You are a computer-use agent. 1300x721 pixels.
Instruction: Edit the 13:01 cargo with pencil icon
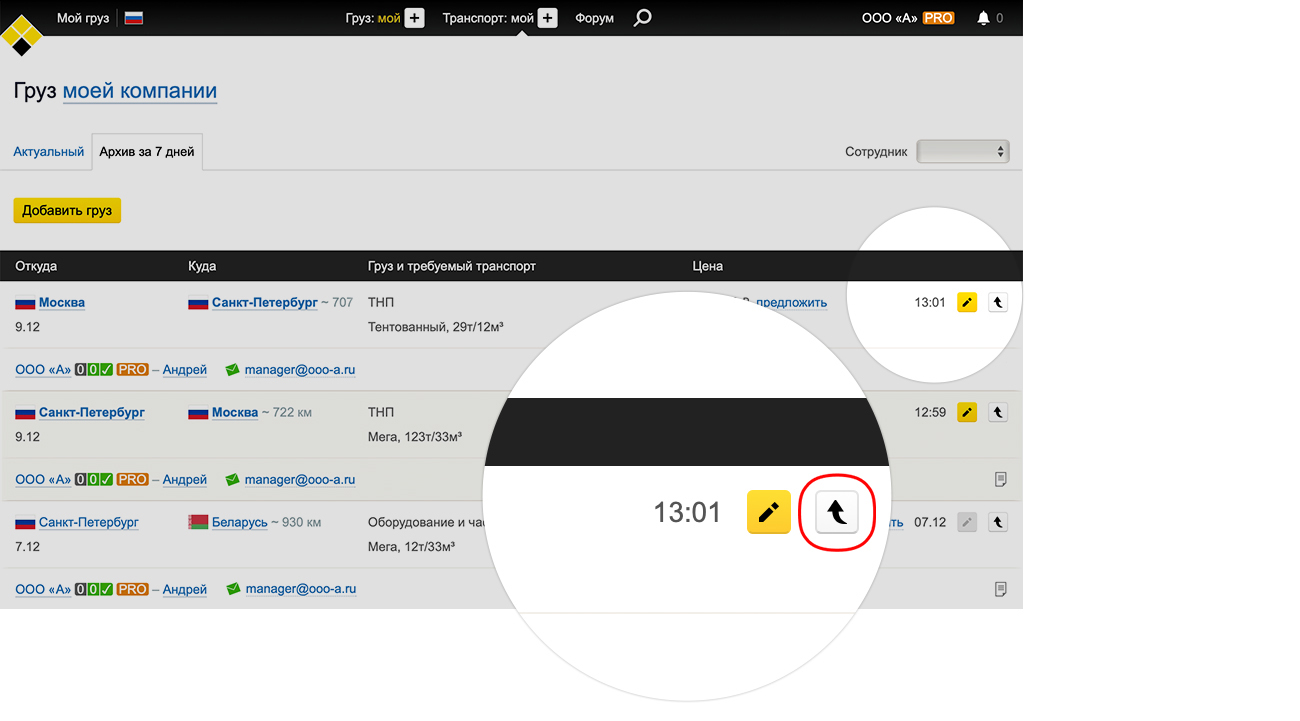coord(967,302)
